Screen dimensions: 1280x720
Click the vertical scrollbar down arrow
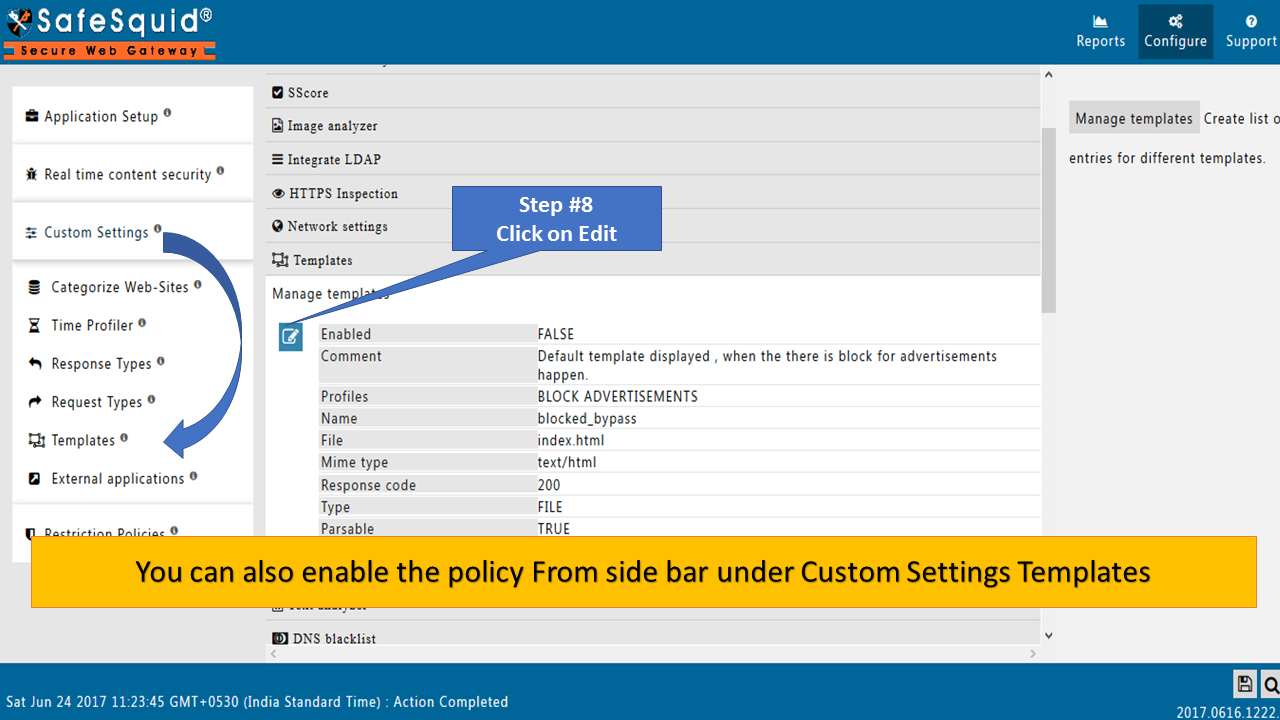point(1048,635)
